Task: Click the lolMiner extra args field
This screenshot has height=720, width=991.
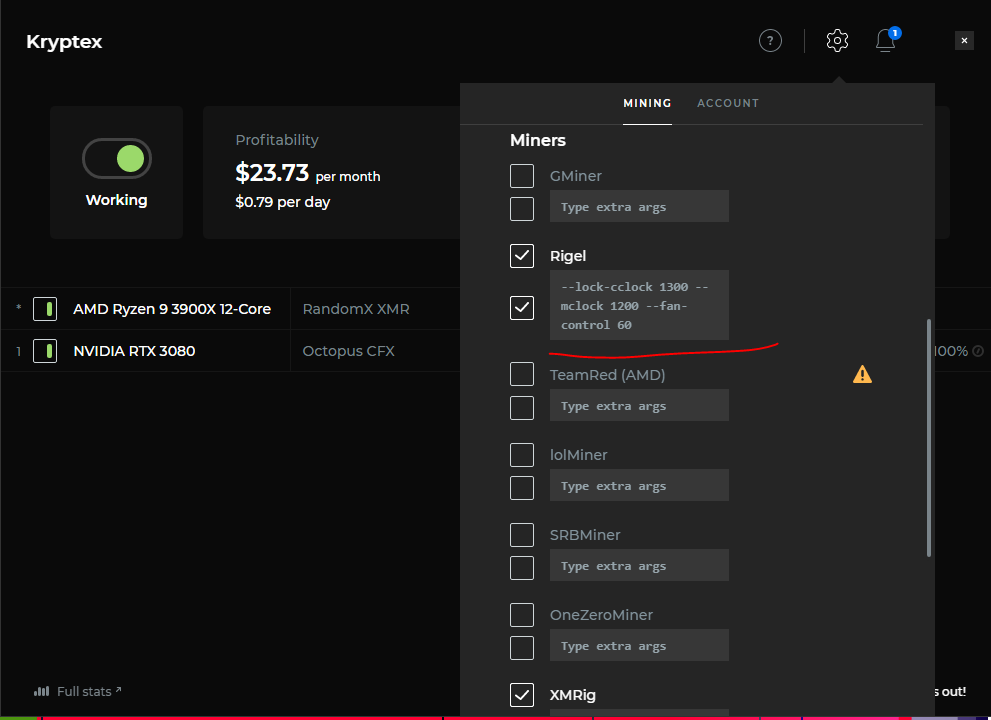Action: pyautogui.click(x=639, y=485)
